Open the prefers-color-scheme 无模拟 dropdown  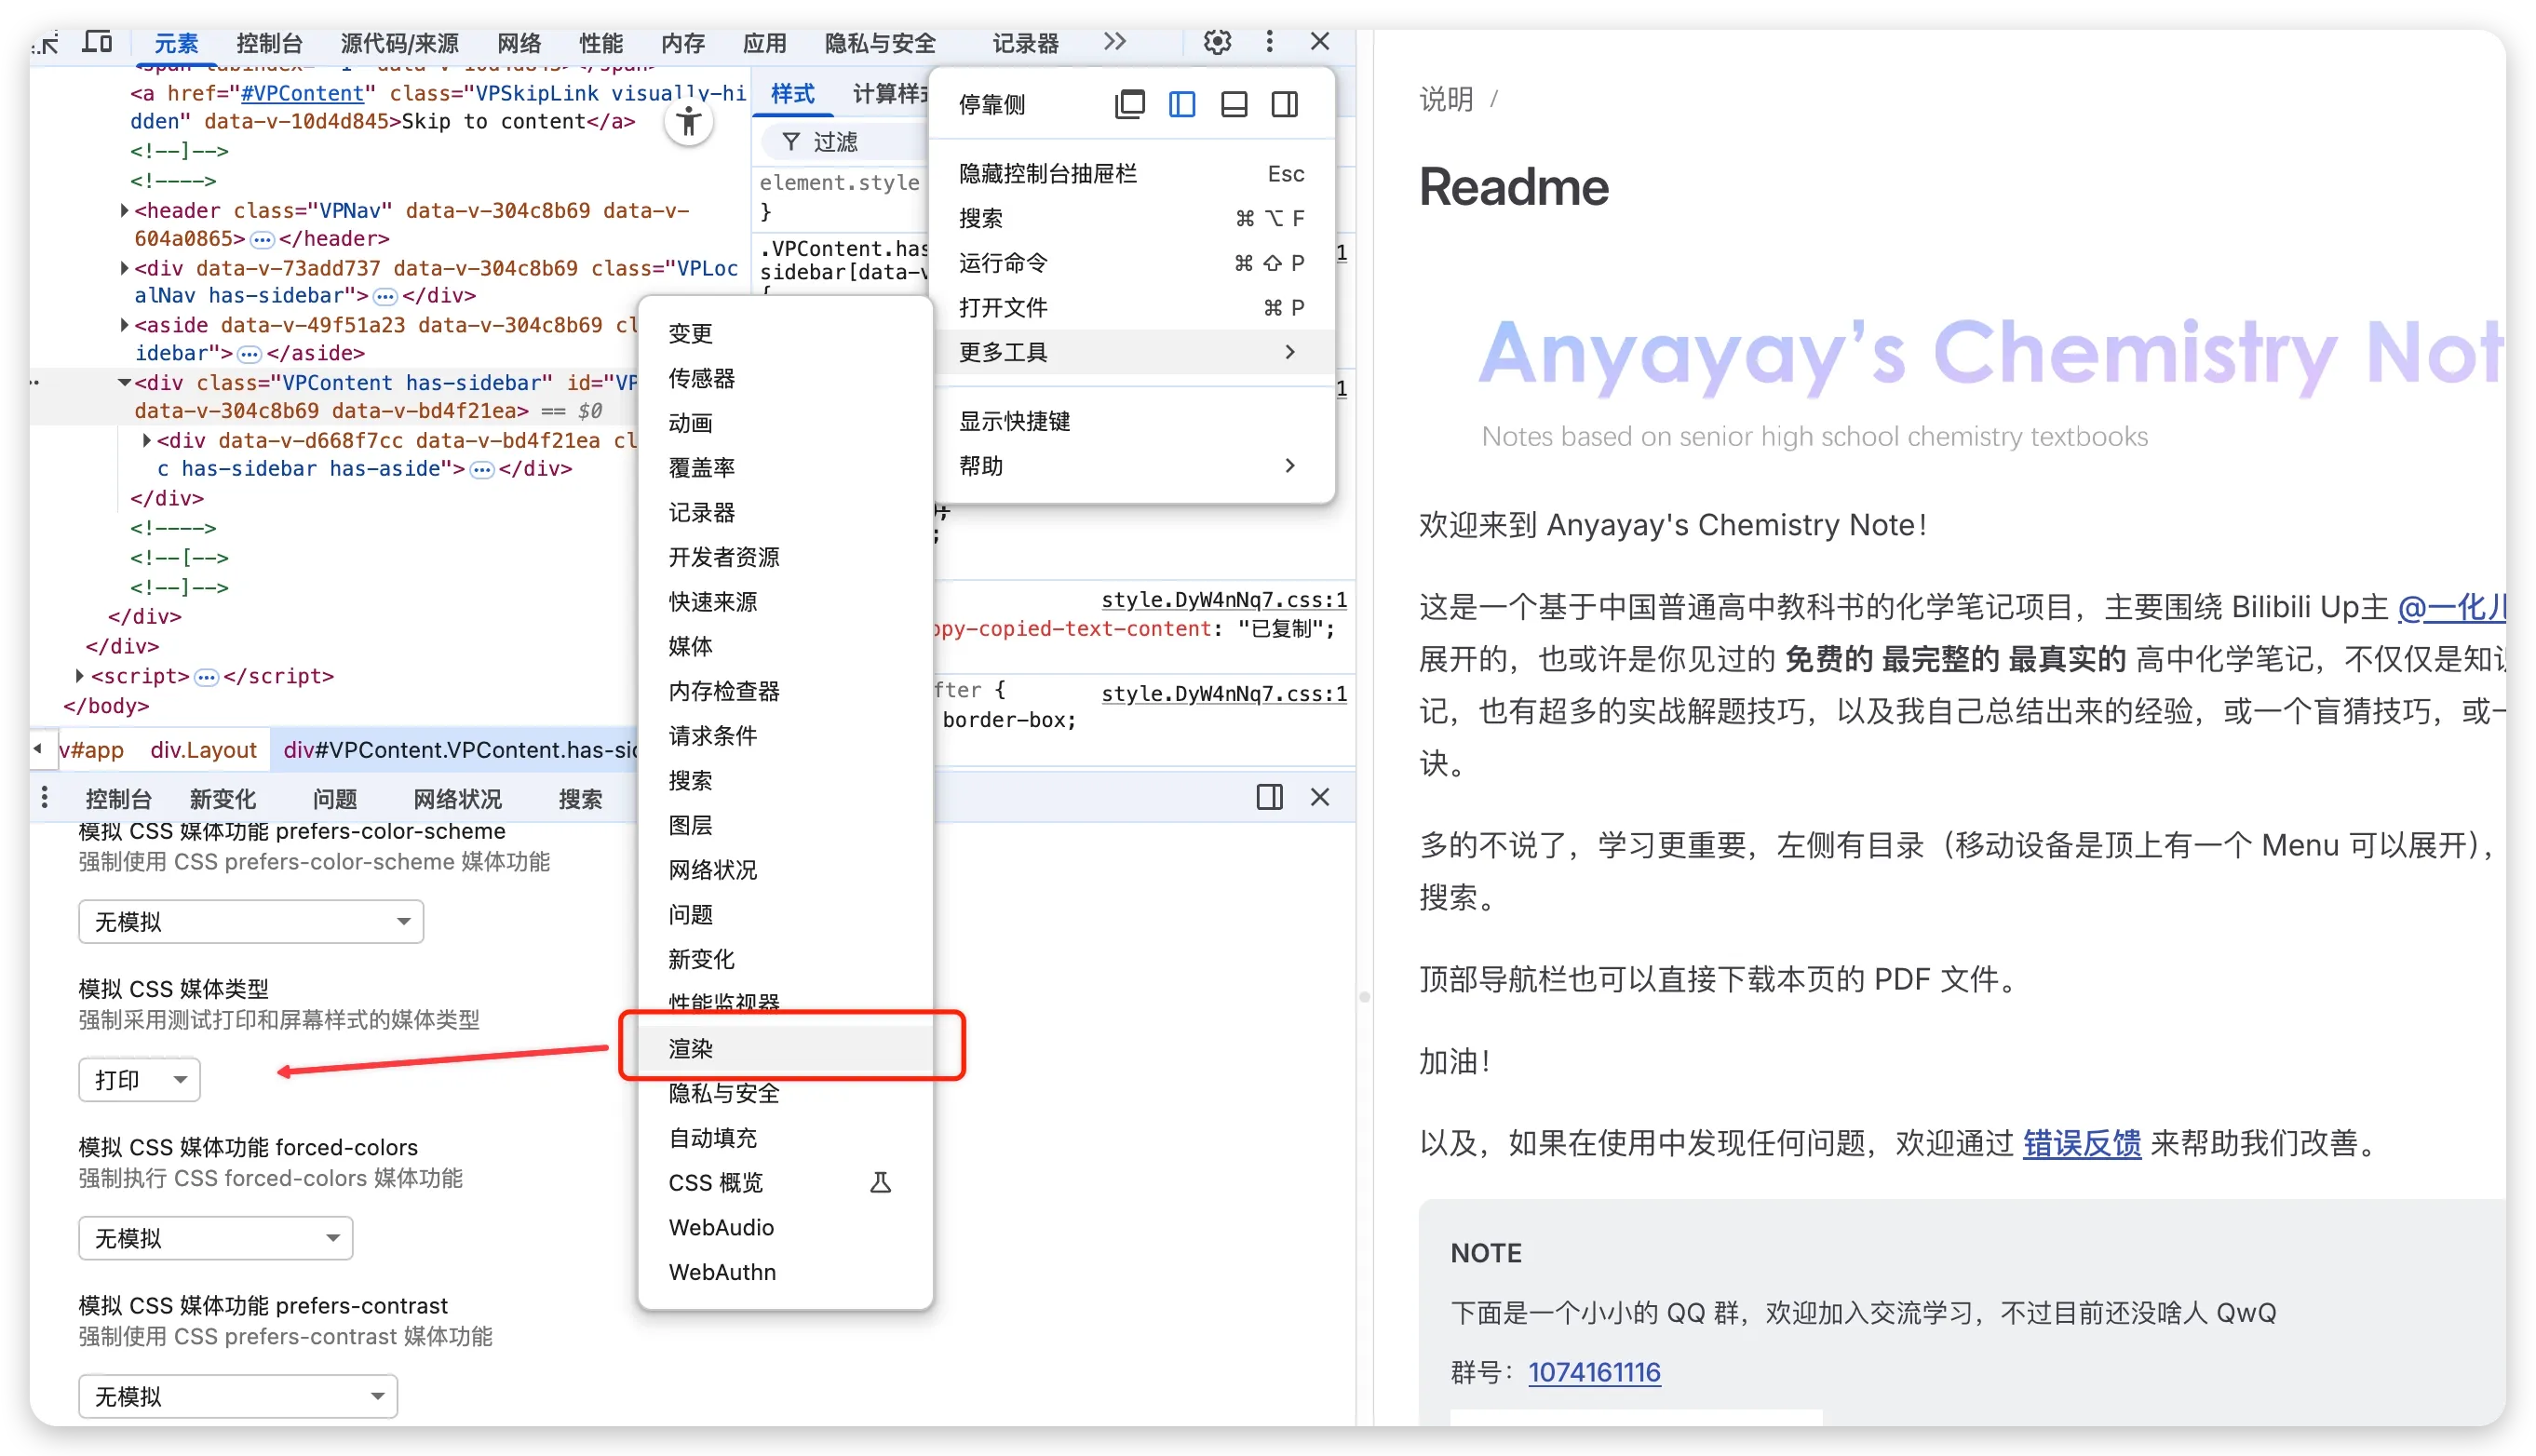click(x=251, y=921)
